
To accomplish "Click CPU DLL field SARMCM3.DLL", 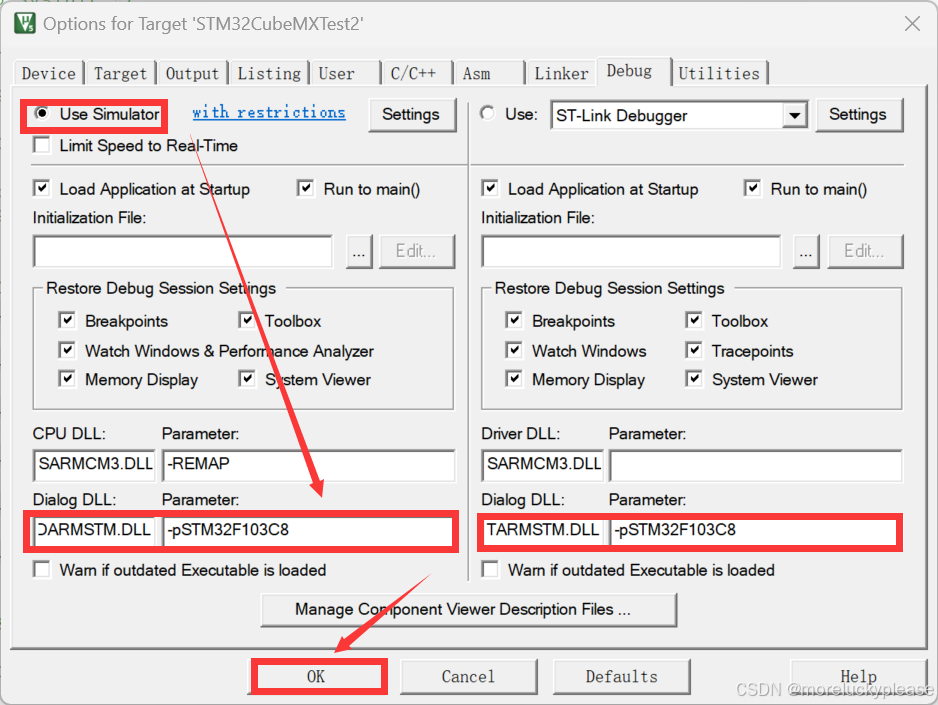I will [95, 465].
